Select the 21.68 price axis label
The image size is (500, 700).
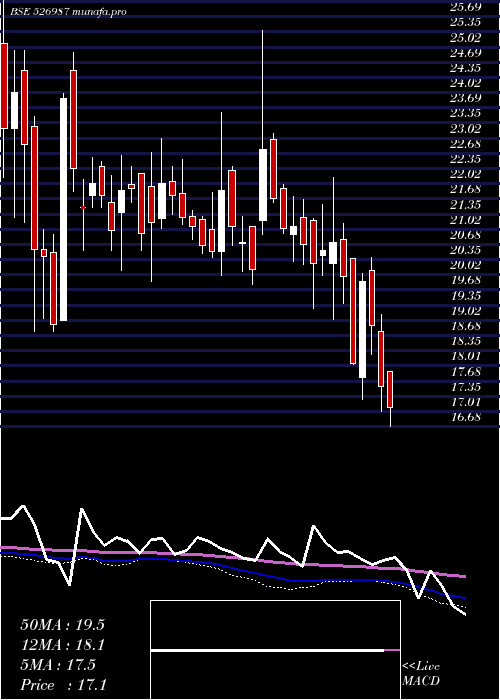coord(465,189)
